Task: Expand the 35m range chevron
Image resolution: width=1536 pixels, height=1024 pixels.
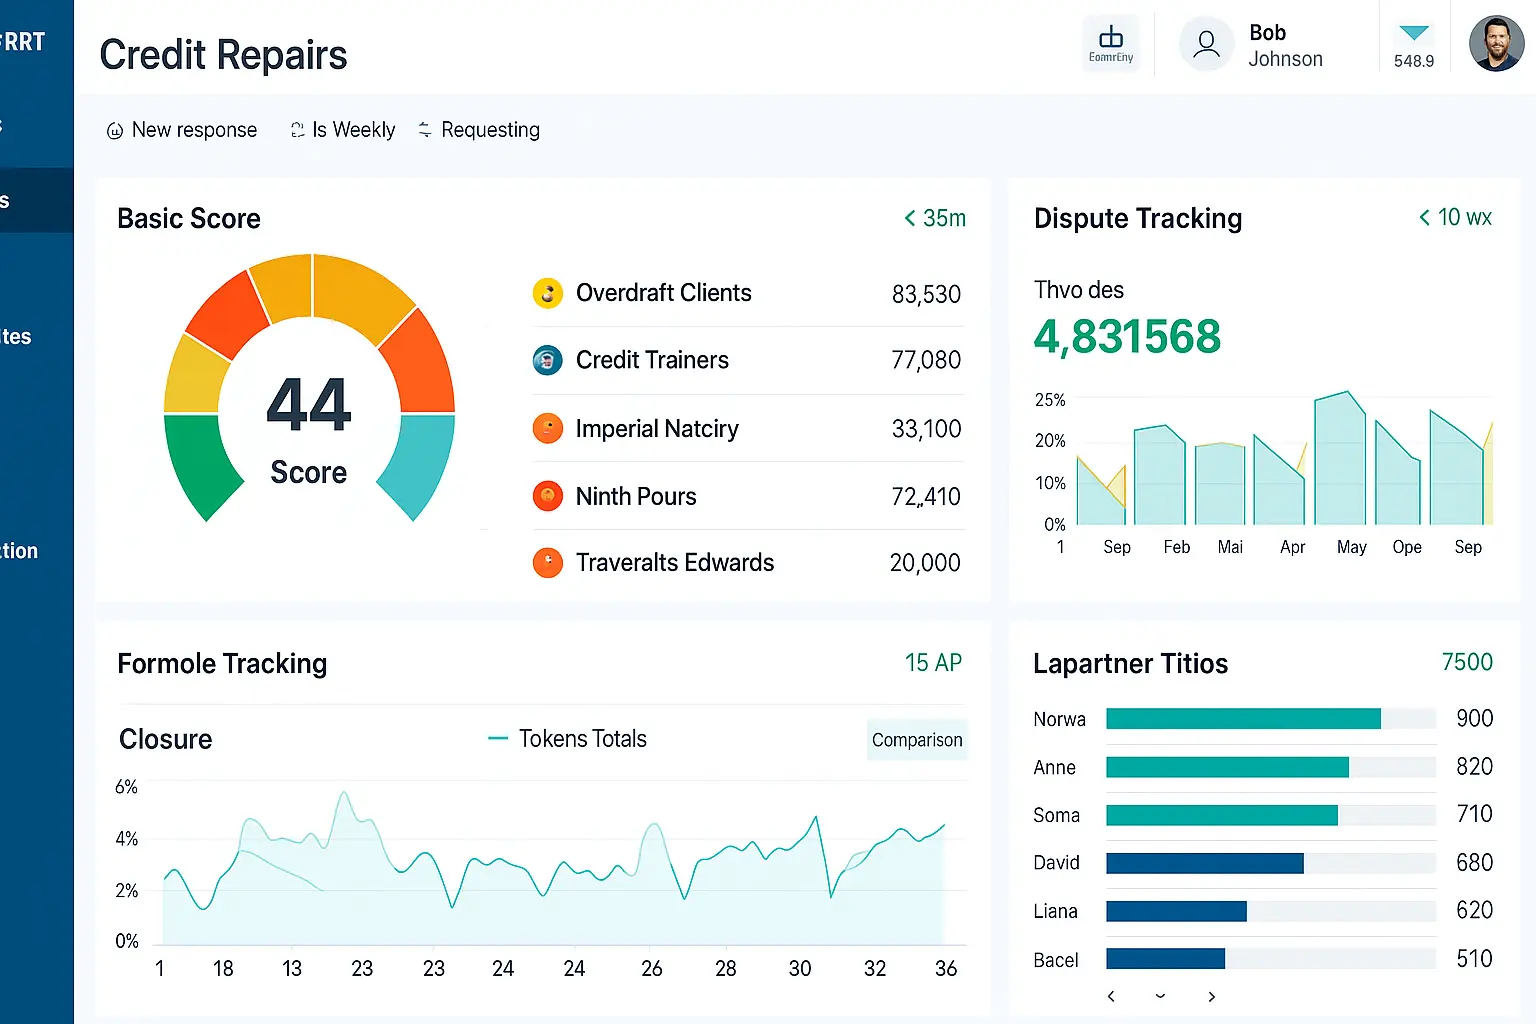Action: [910, 218]
